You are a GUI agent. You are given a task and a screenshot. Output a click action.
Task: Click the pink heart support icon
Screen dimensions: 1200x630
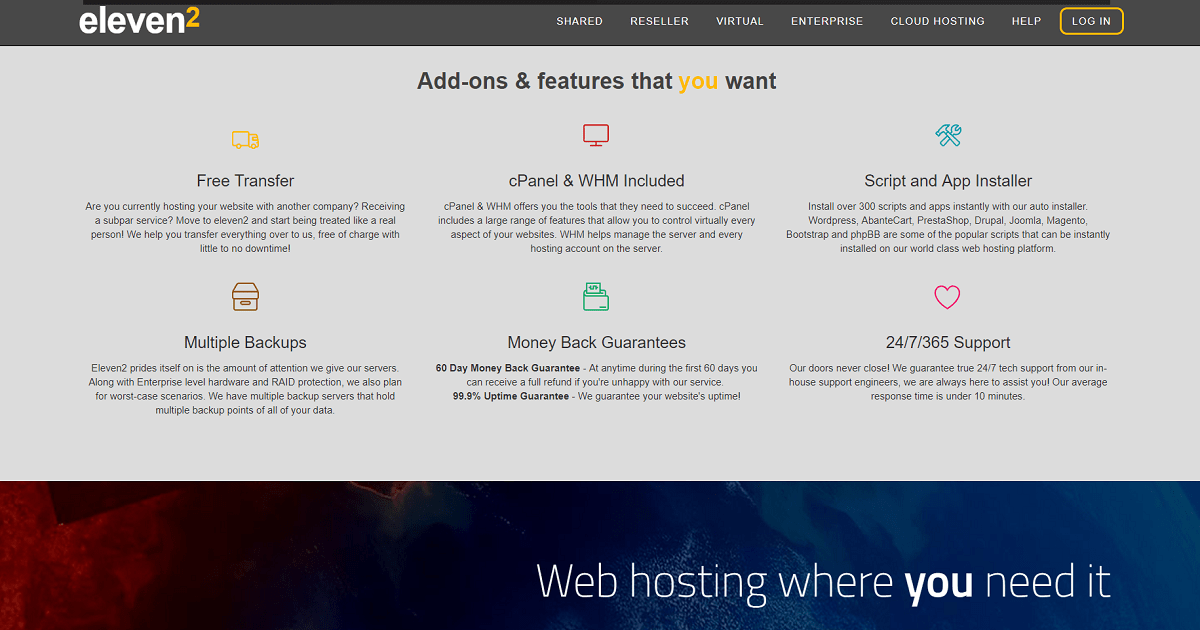point(947,297)
